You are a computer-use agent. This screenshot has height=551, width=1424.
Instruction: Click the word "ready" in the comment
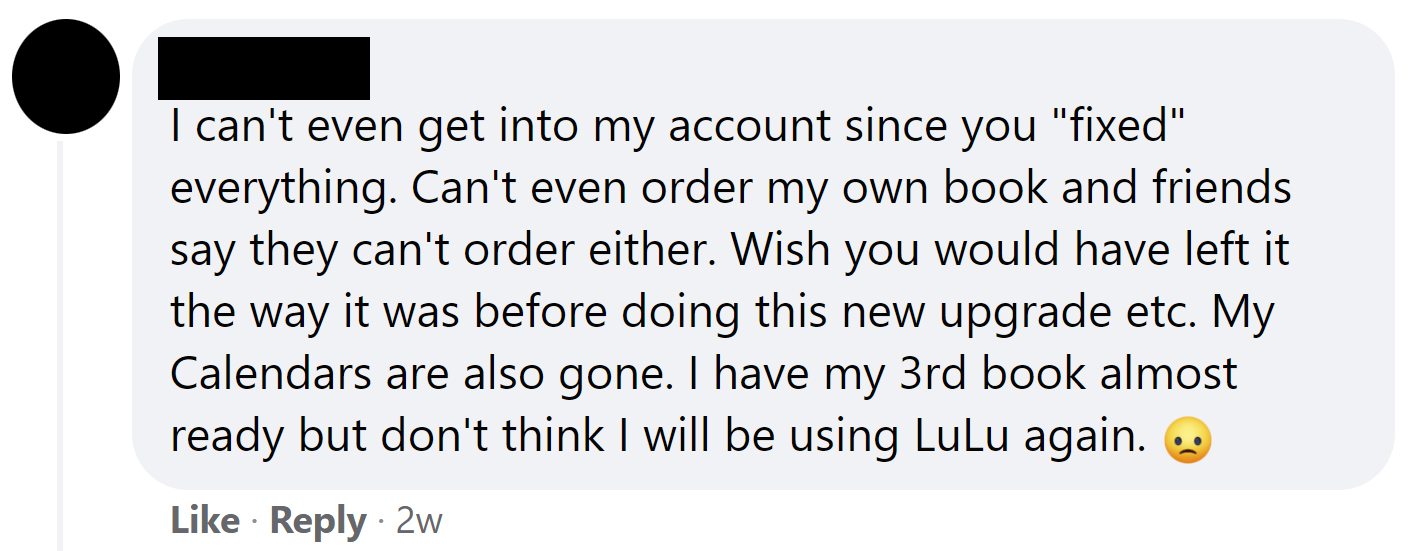(223, 436)
